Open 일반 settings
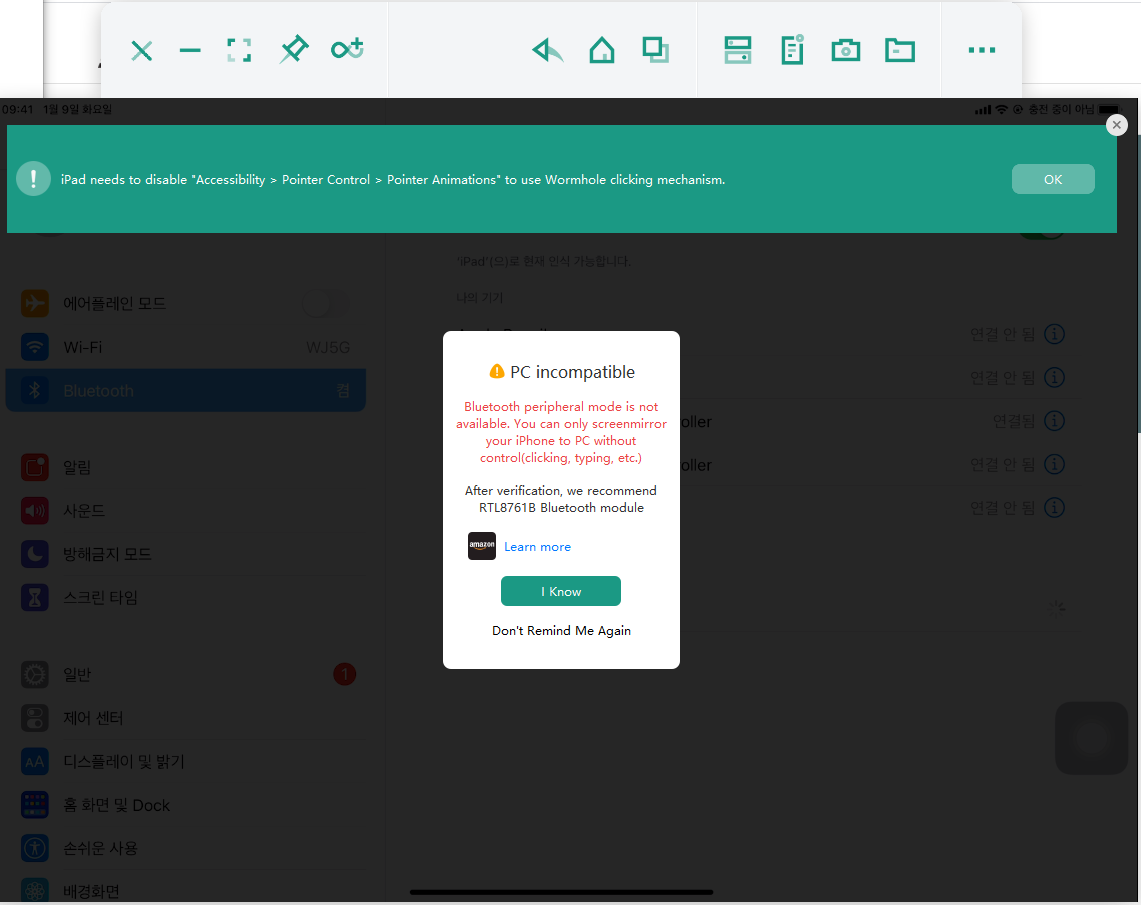The image size is (1141, 905). click(x=186, y=674)
